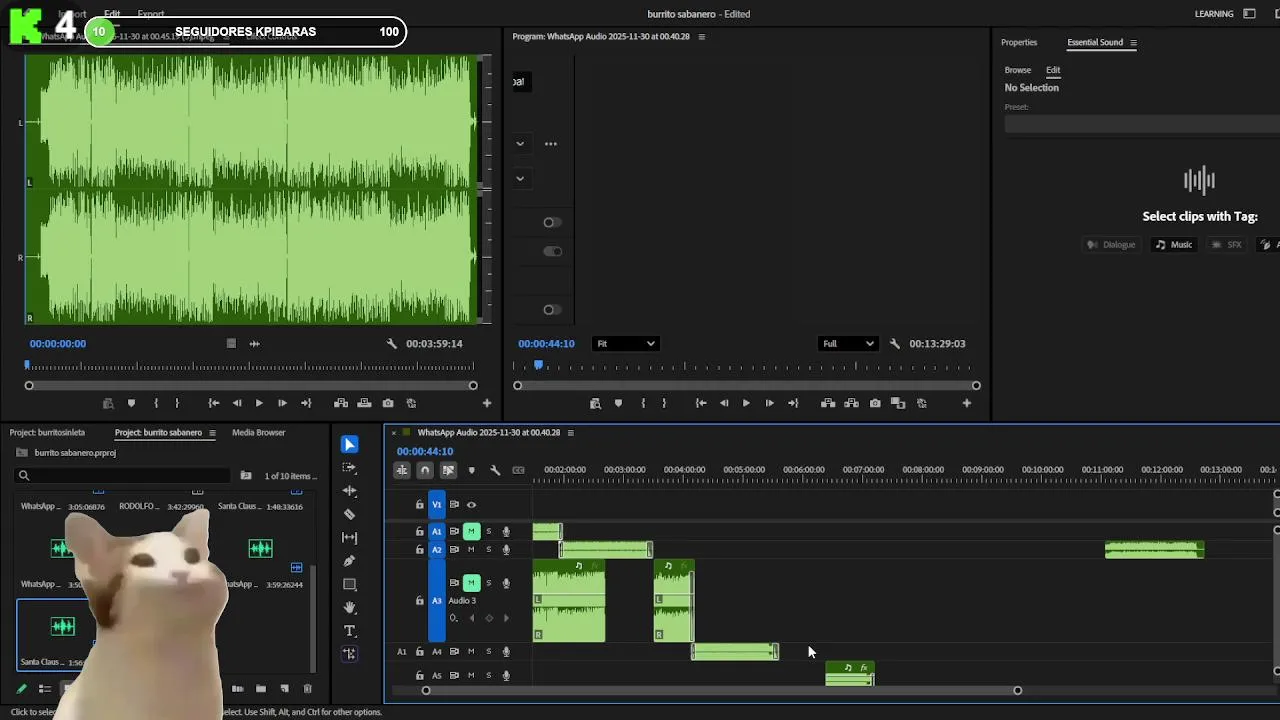Click the Source monitor playhead marker
1280x720 pixels.
click(28, 365)
